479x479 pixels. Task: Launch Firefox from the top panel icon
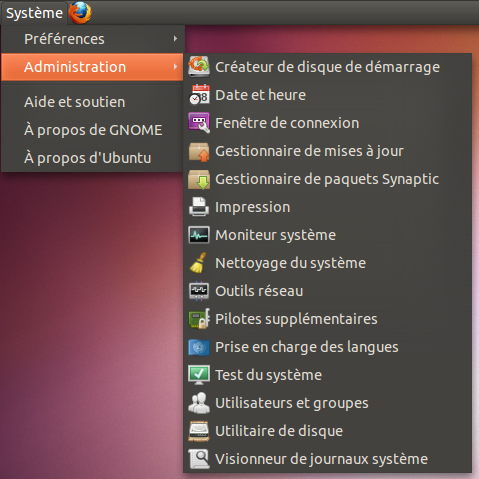pos(80,13)
